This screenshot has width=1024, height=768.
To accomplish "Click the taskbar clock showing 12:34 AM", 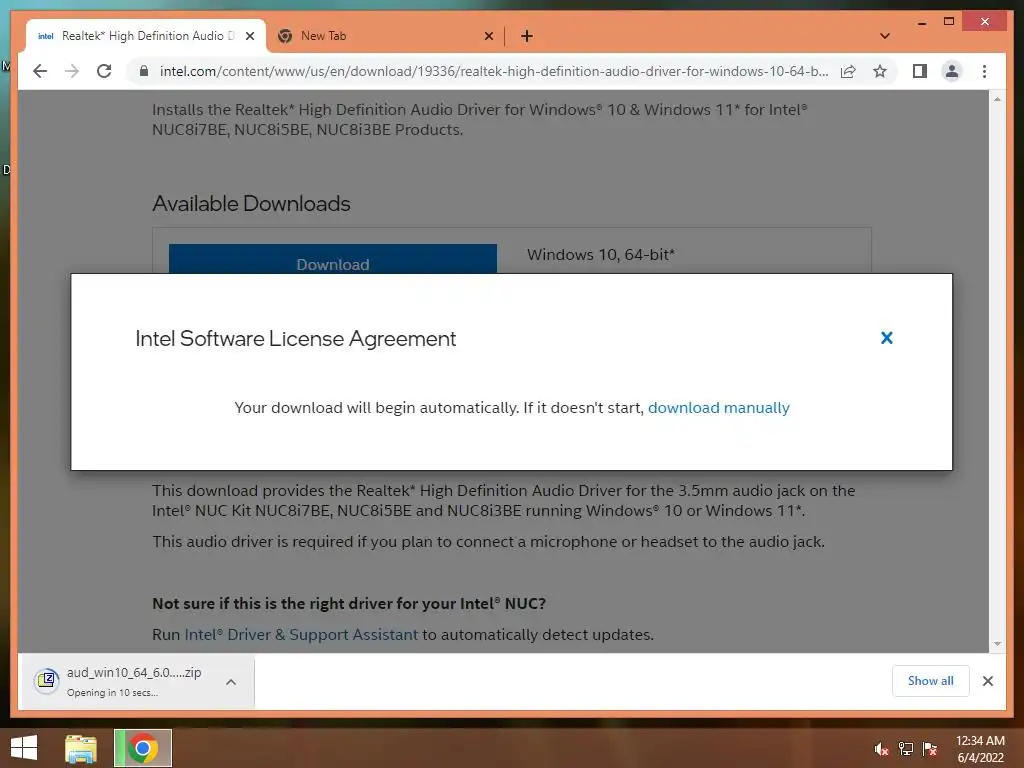I will (980, 748).
